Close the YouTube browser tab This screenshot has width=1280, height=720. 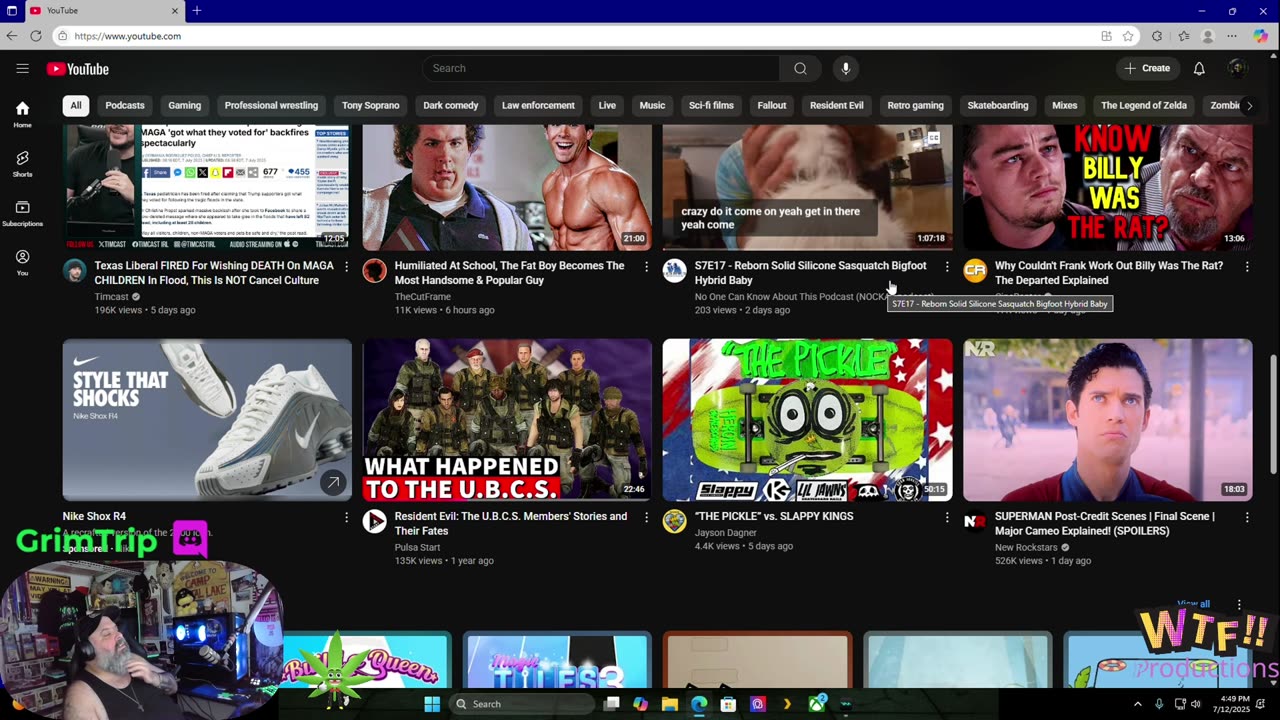tap(175, 11)
